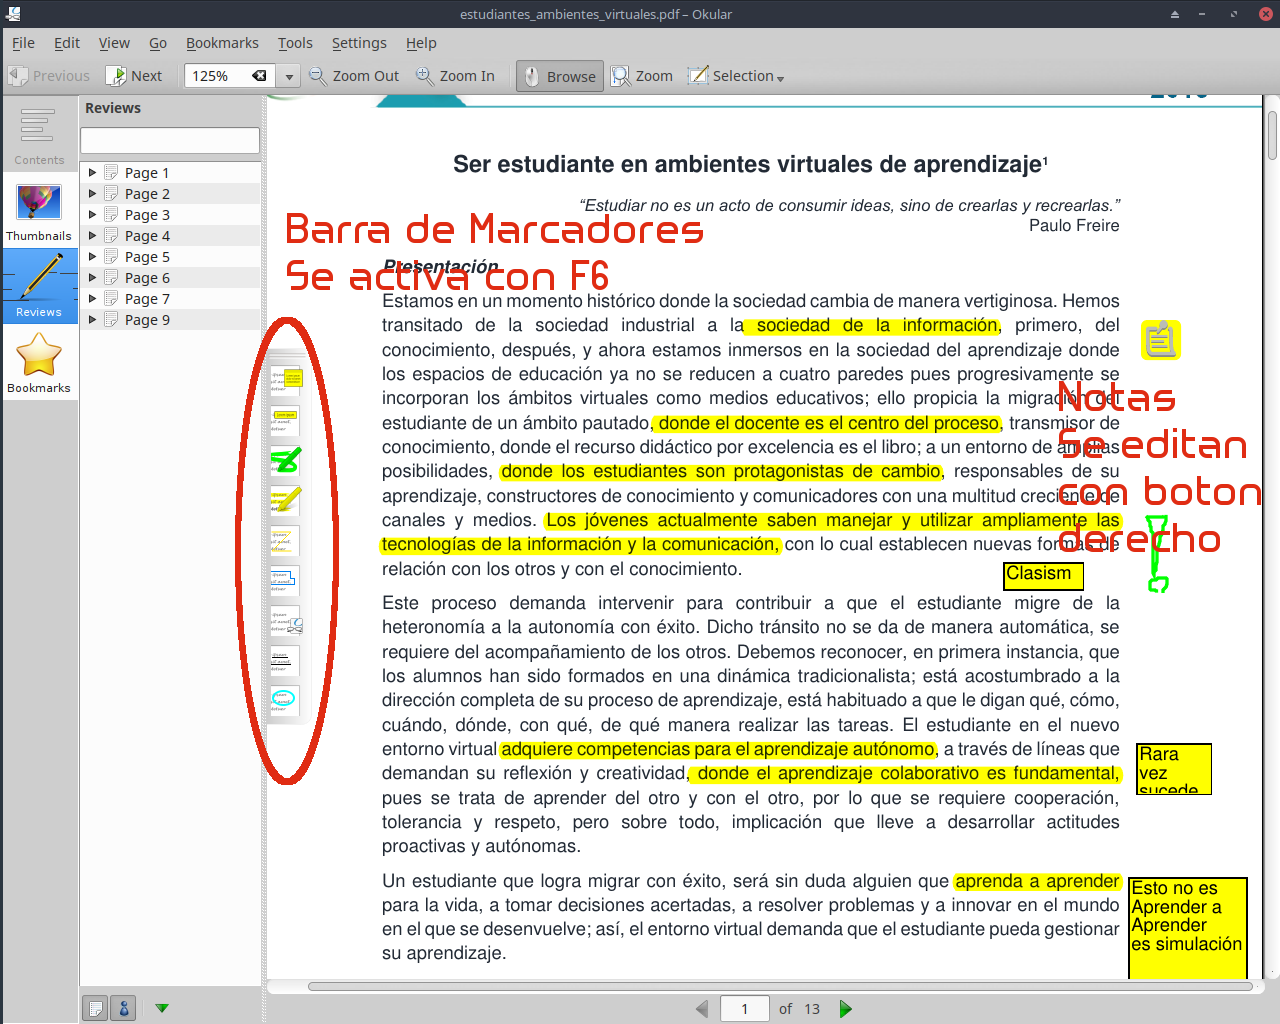Expand the Page 4 reviews entry
Viewport: 1280px width, 1024px height.
pos(91,235)
